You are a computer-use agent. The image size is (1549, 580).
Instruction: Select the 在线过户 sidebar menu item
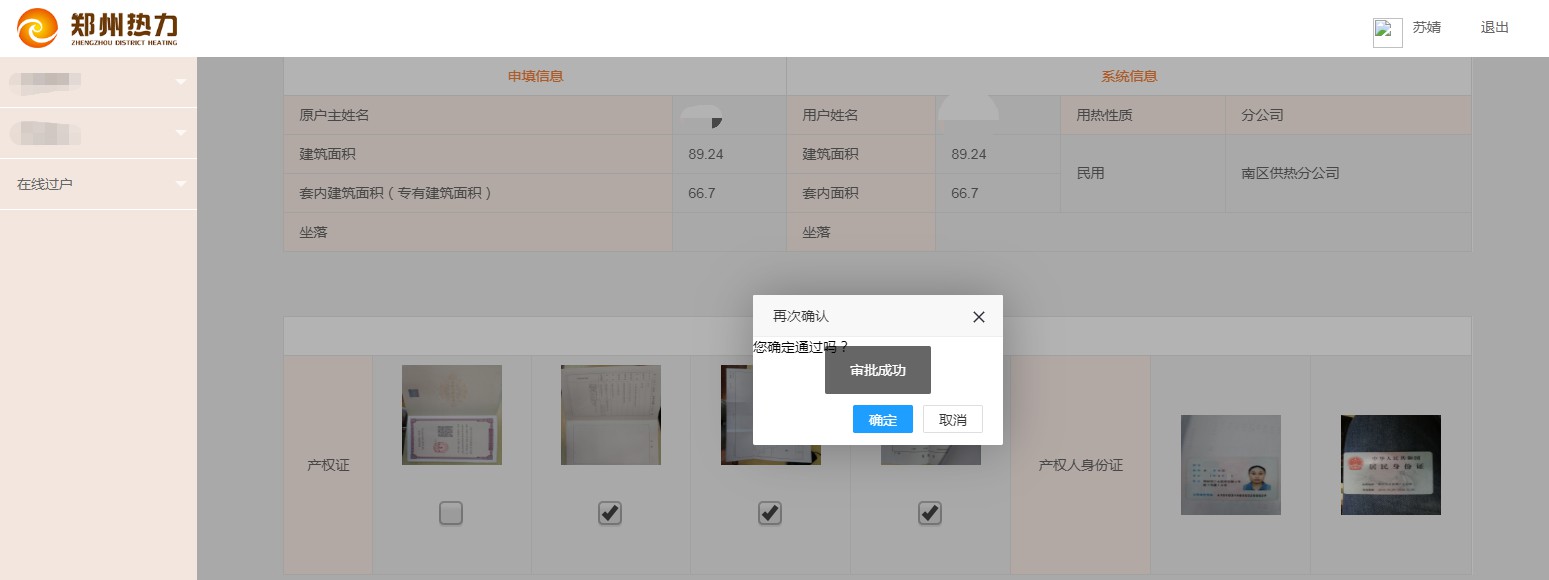point(45,184)
